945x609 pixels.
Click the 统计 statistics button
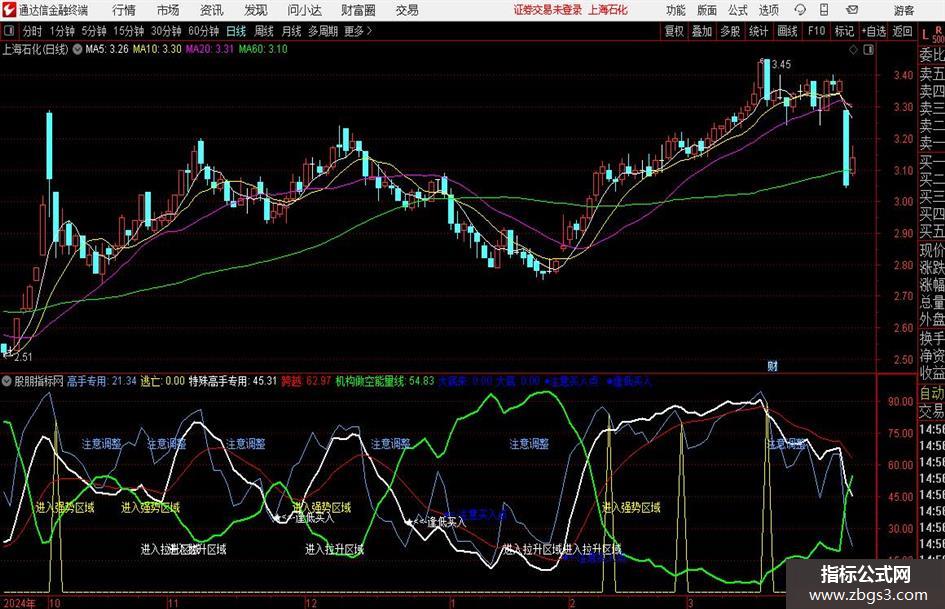click(758, 31)
